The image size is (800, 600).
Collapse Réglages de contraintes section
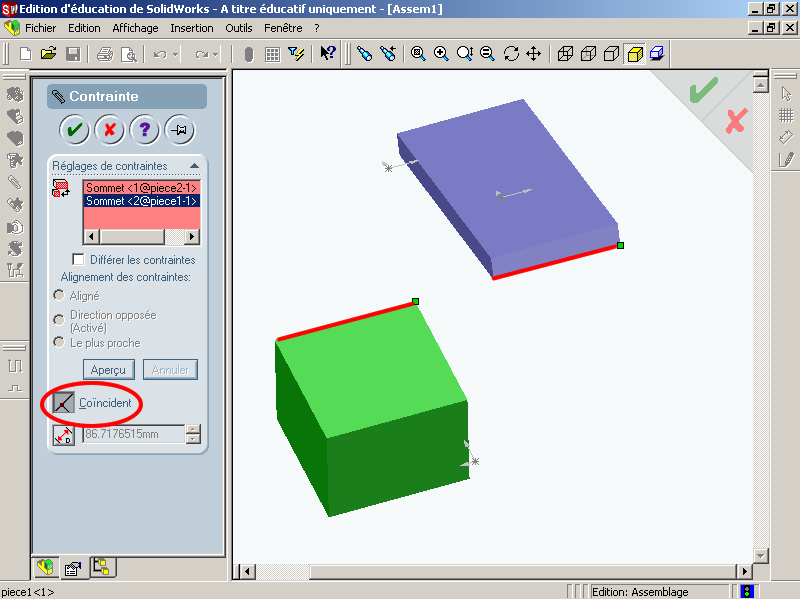pos(194,166)
